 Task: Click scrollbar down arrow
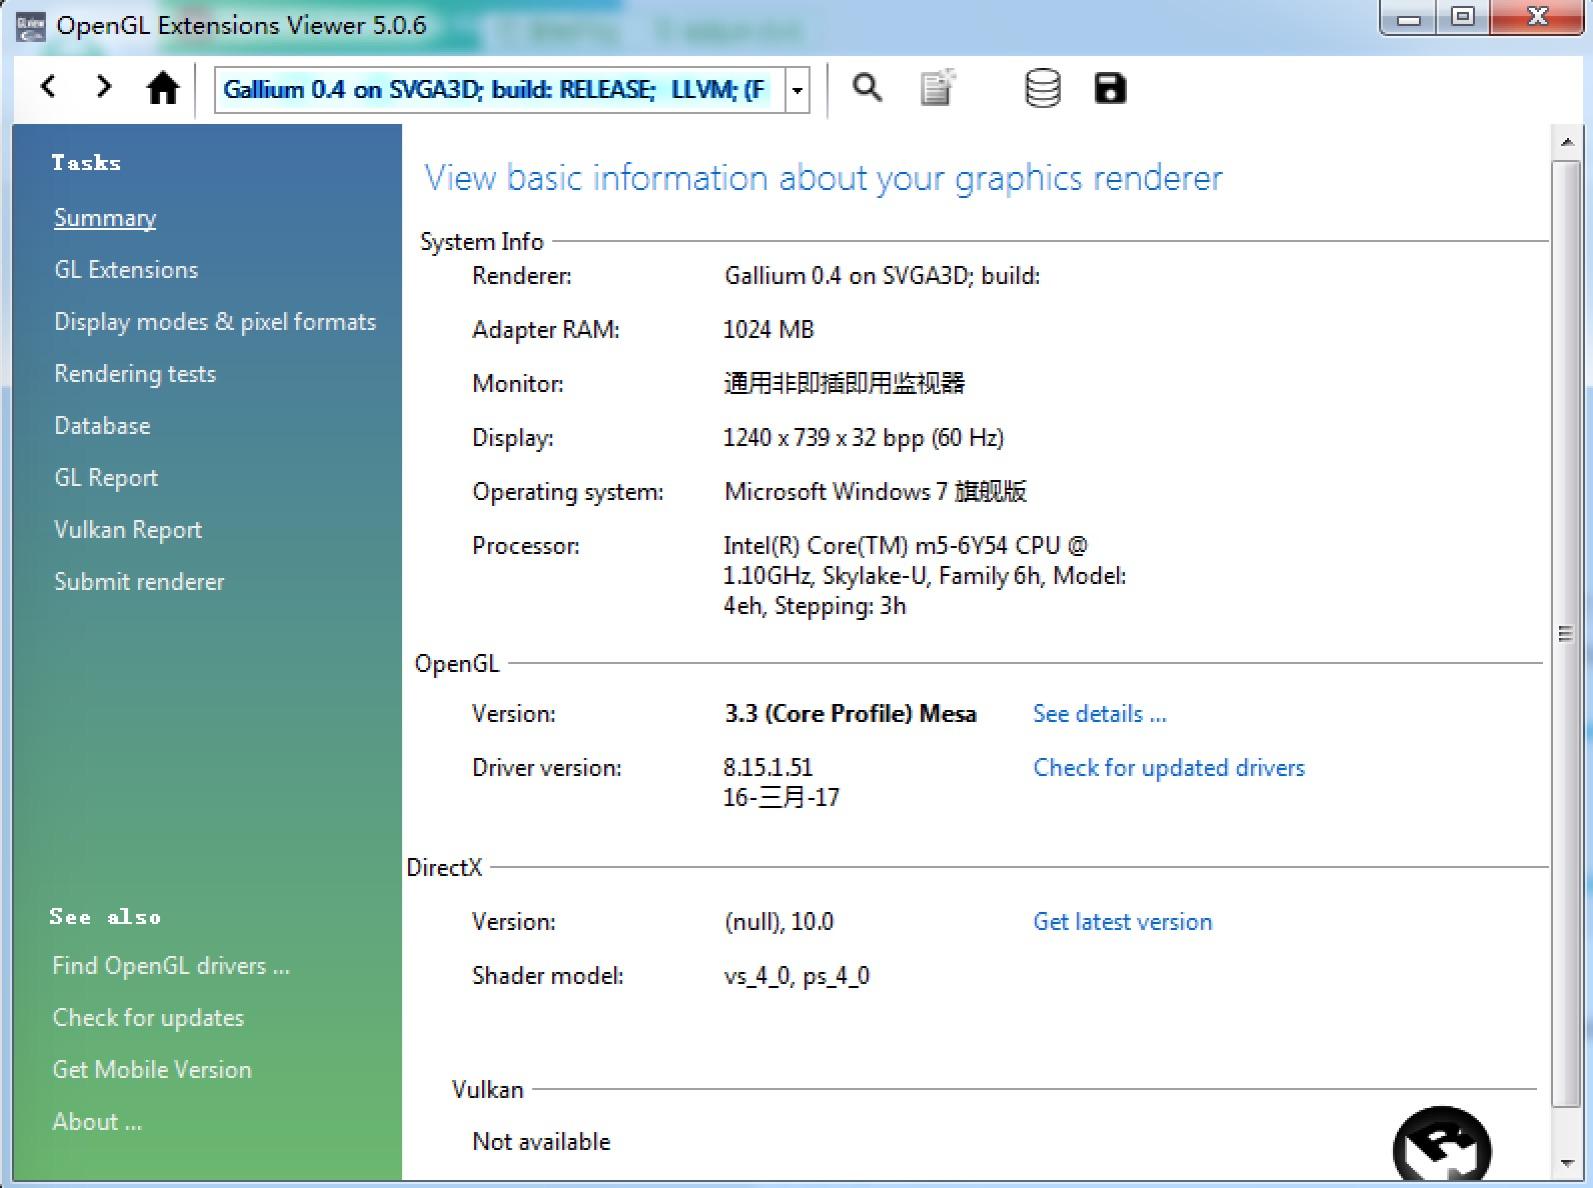(1566, 1163)
